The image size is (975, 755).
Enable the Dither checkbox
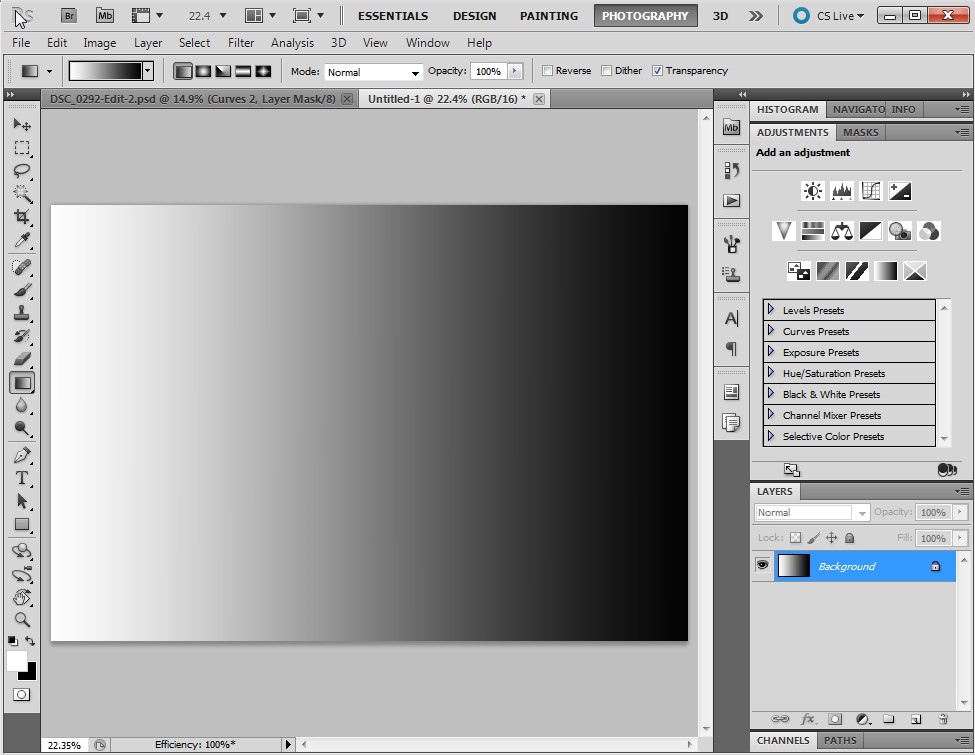tap(607, 71)
